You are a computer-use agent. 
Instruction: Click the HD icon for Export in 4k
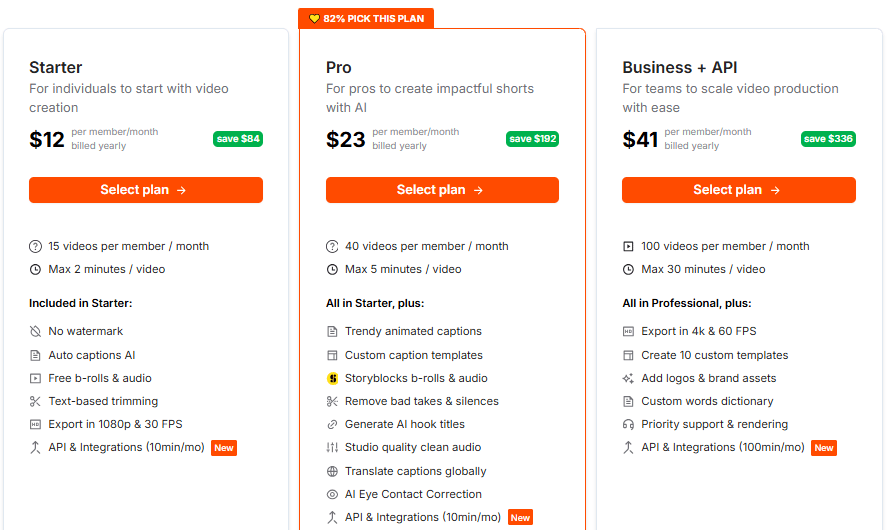628,331
